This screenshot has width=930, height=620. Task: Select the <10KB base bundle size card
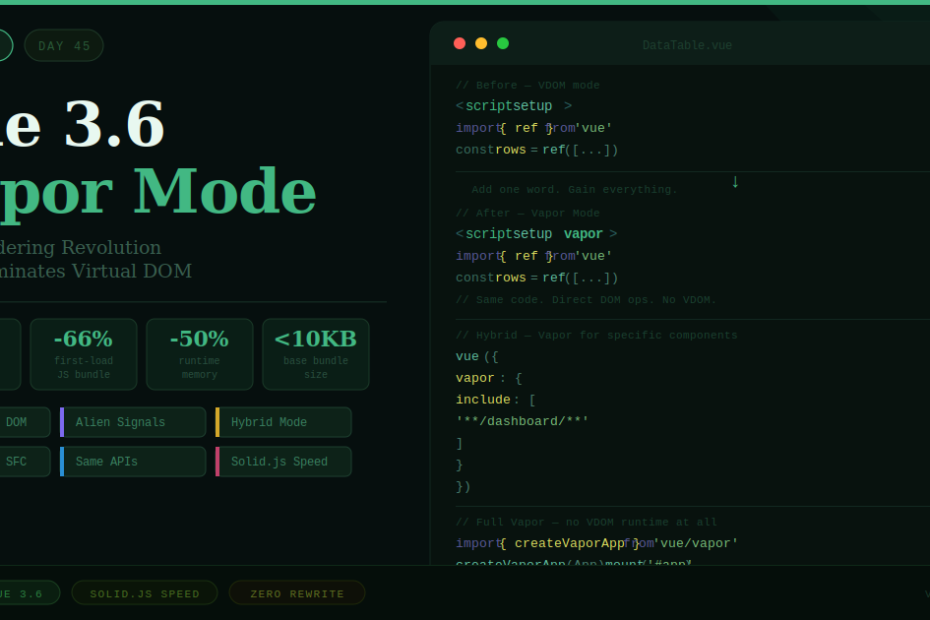coord(315,354)
